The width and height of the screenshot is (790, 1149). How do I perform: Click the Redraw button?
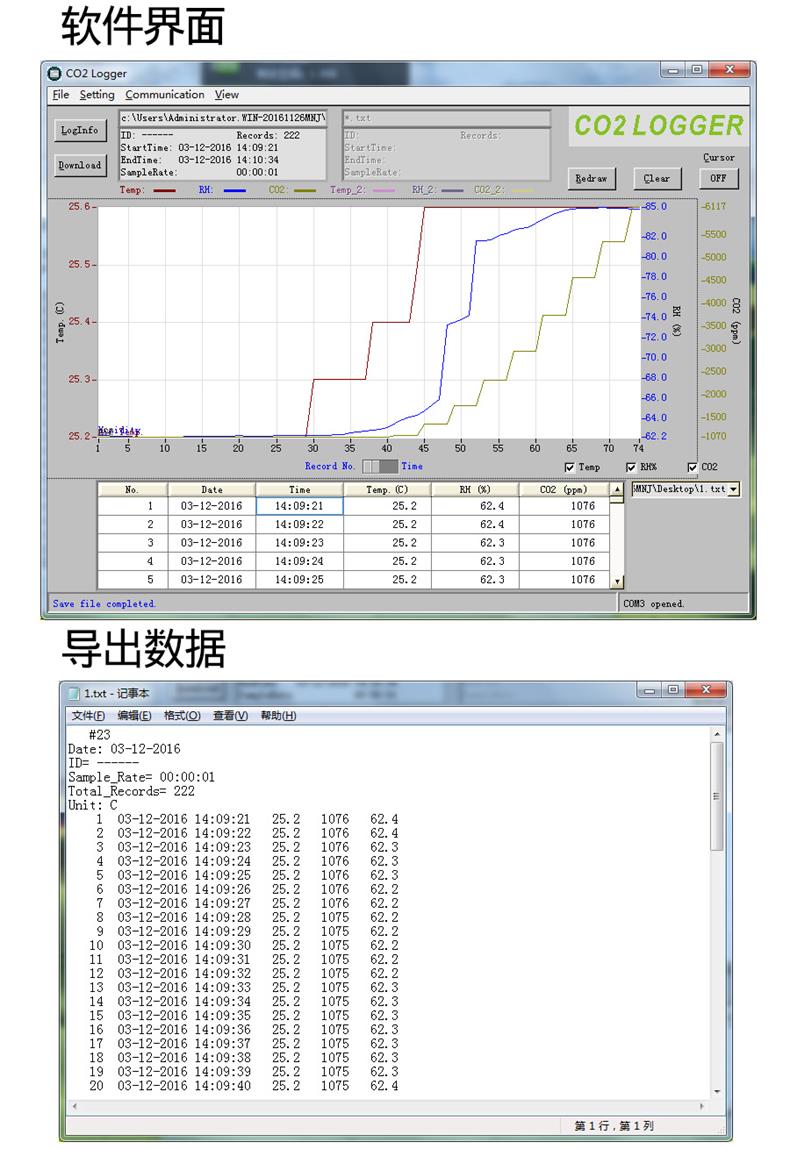pyautogui.click(x=591, y=179)
